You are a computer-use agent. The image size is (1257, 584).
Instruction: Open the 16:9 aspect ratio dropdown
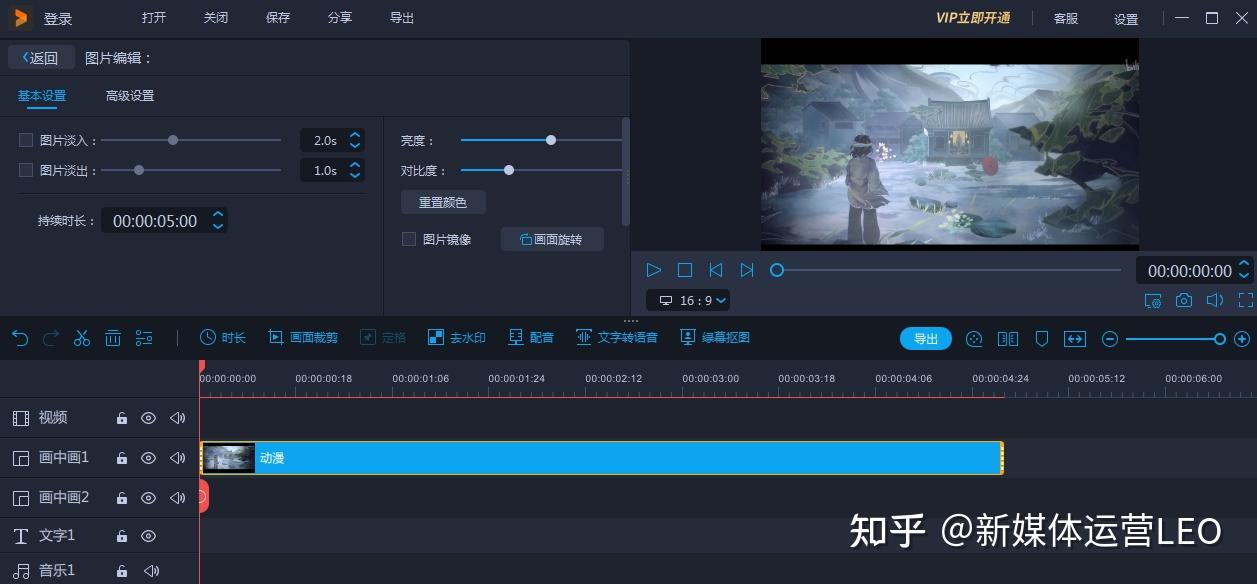tap(689, 300)
